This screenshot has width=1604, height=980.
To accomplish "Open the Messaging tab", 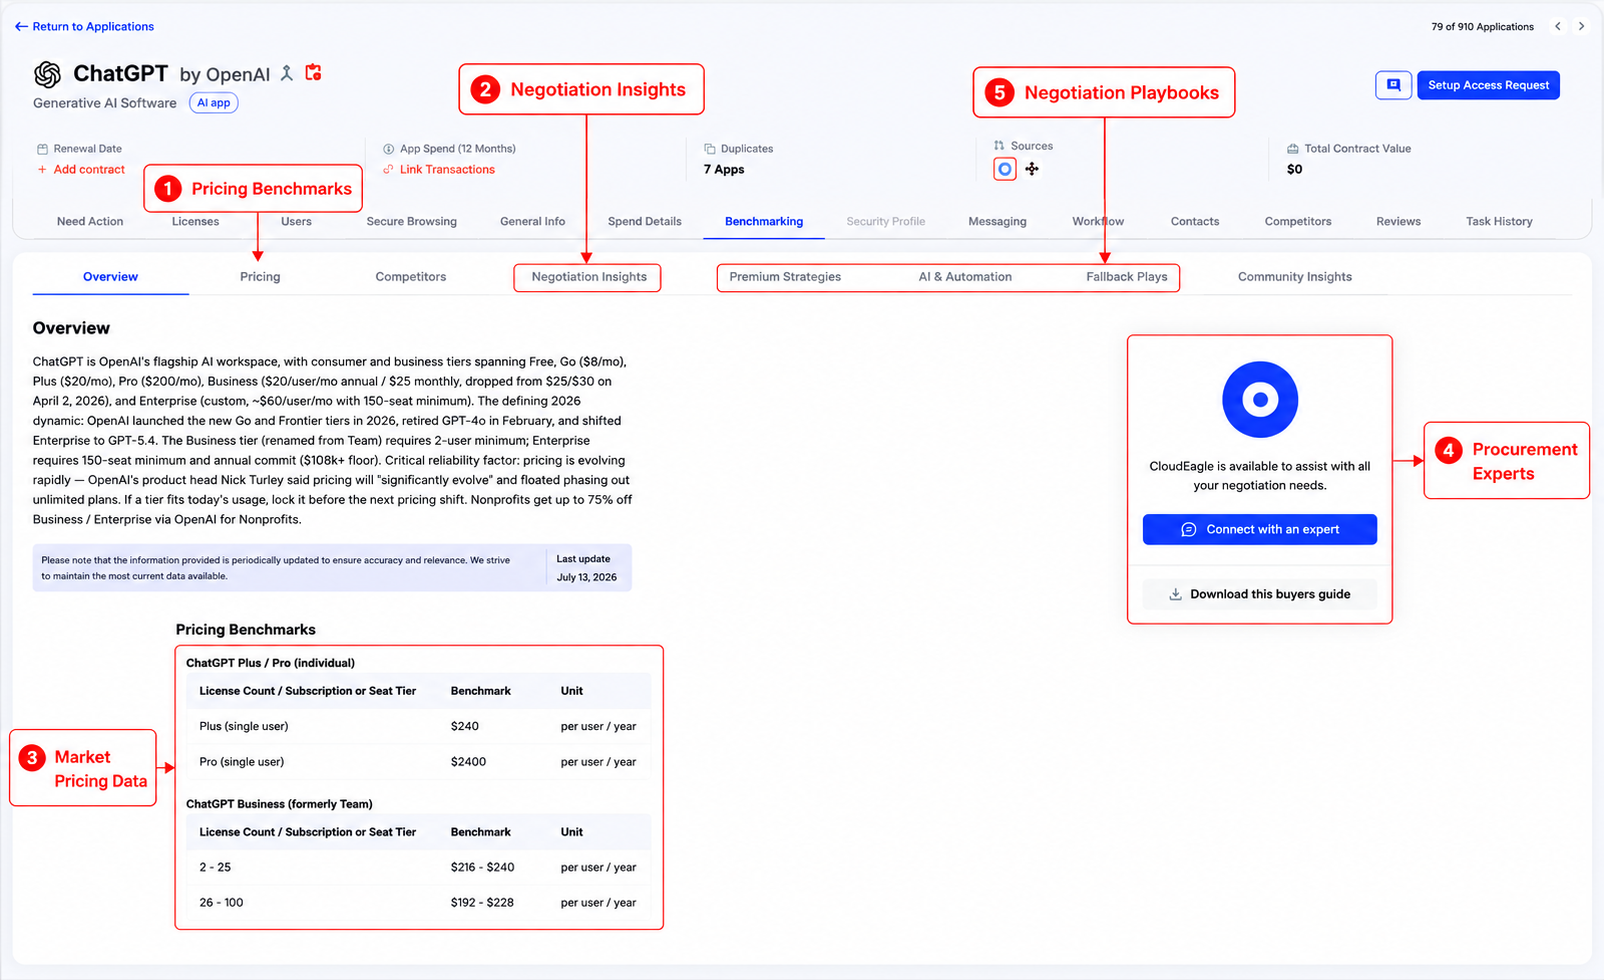I will (x=997, y=222).
